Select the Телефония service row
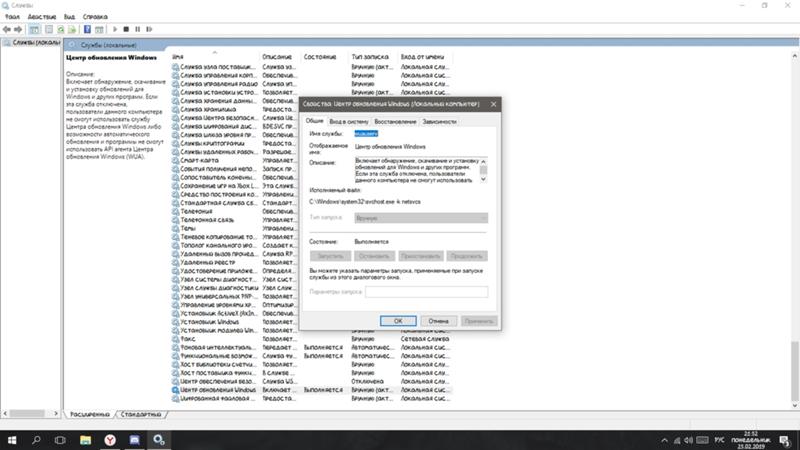This screenshot has height=450, width=800. tap(236, 211)
